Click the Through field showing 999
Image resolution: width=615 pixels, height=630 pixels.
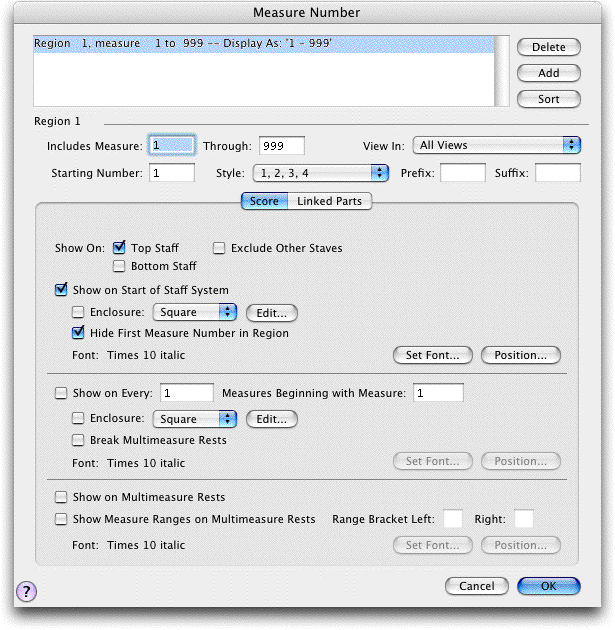[x=282, y=145]
